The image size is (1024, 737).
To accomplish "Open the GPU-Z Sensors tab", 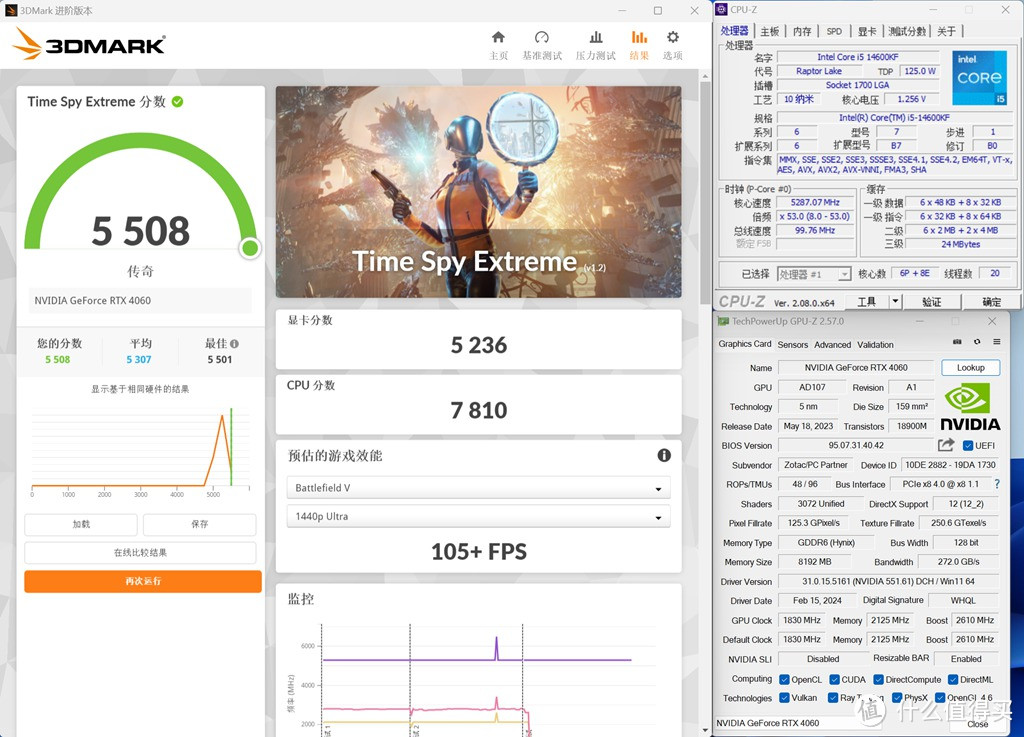I will pyautogui.click(x=792, y=345).
